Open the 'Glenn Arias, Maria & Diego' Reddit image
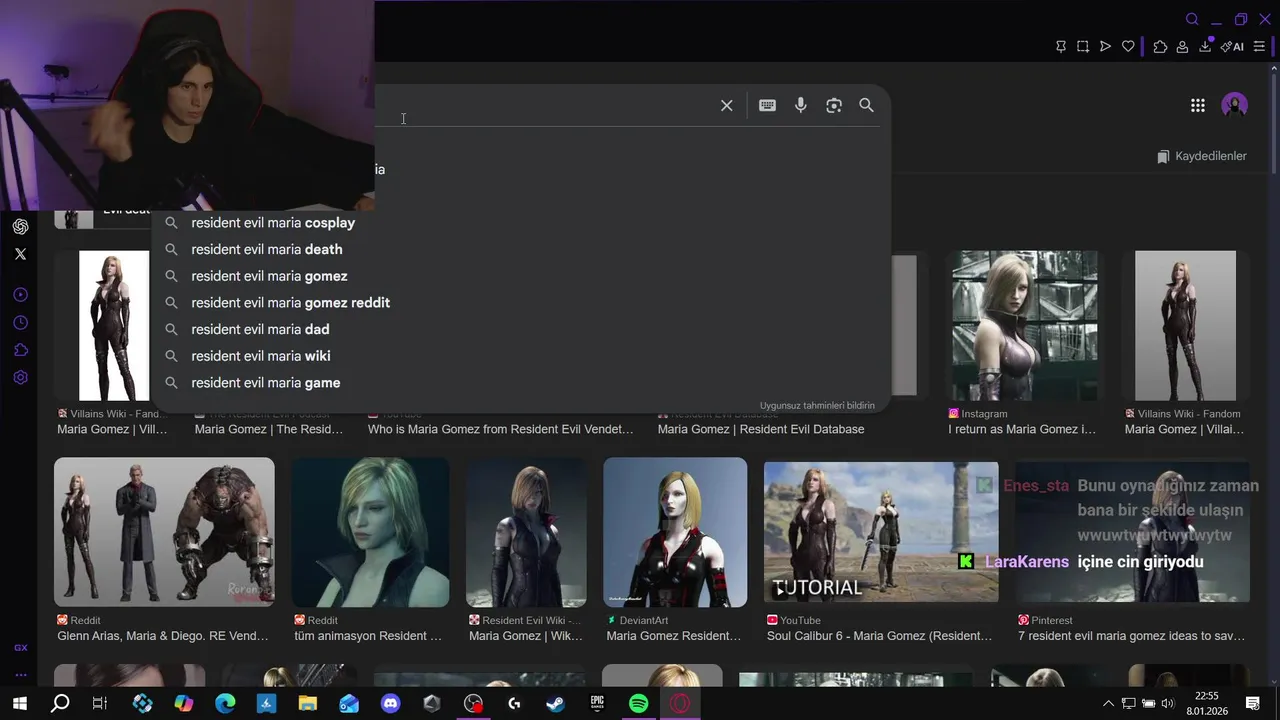 click(x=164, y=532)
